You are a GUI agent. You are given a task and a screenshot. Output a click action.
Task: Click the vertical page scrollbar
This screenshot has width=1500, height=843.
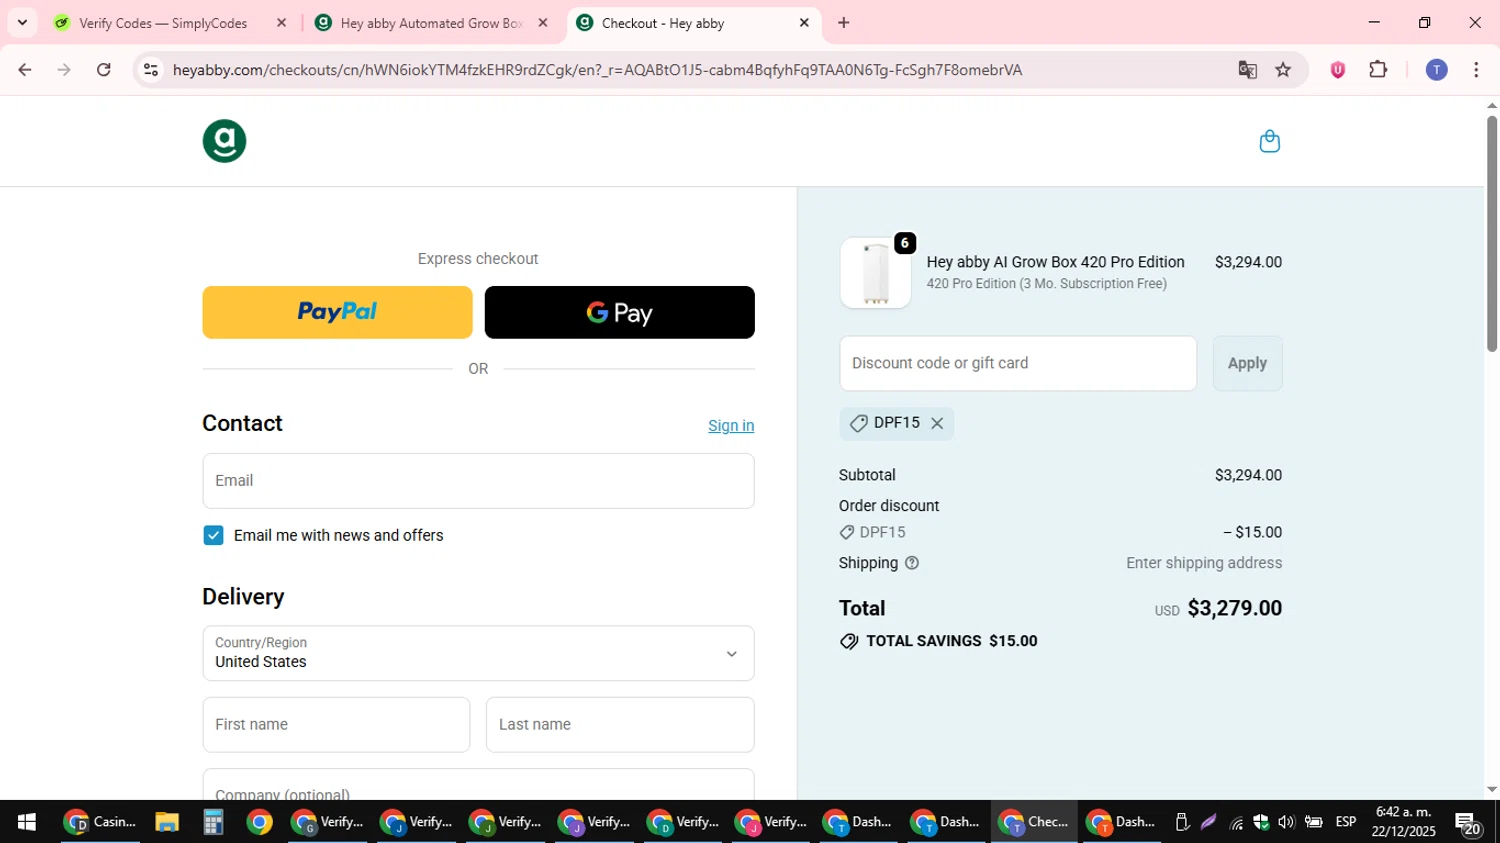[x=1491, y=234]
